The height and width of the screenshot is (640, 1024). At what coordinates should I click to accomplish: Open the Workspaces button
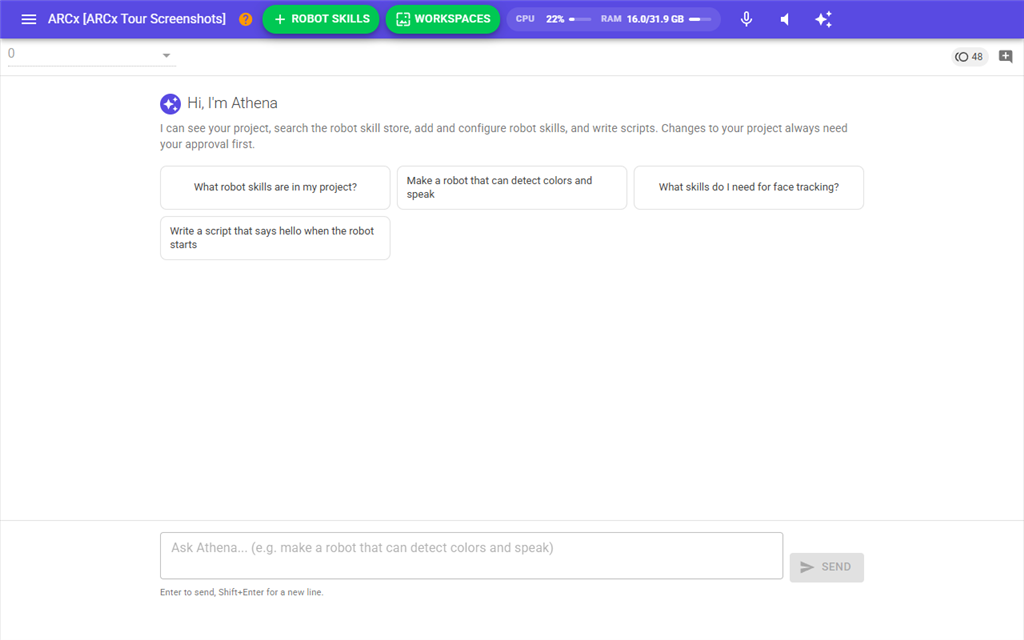tap(443, 19)
